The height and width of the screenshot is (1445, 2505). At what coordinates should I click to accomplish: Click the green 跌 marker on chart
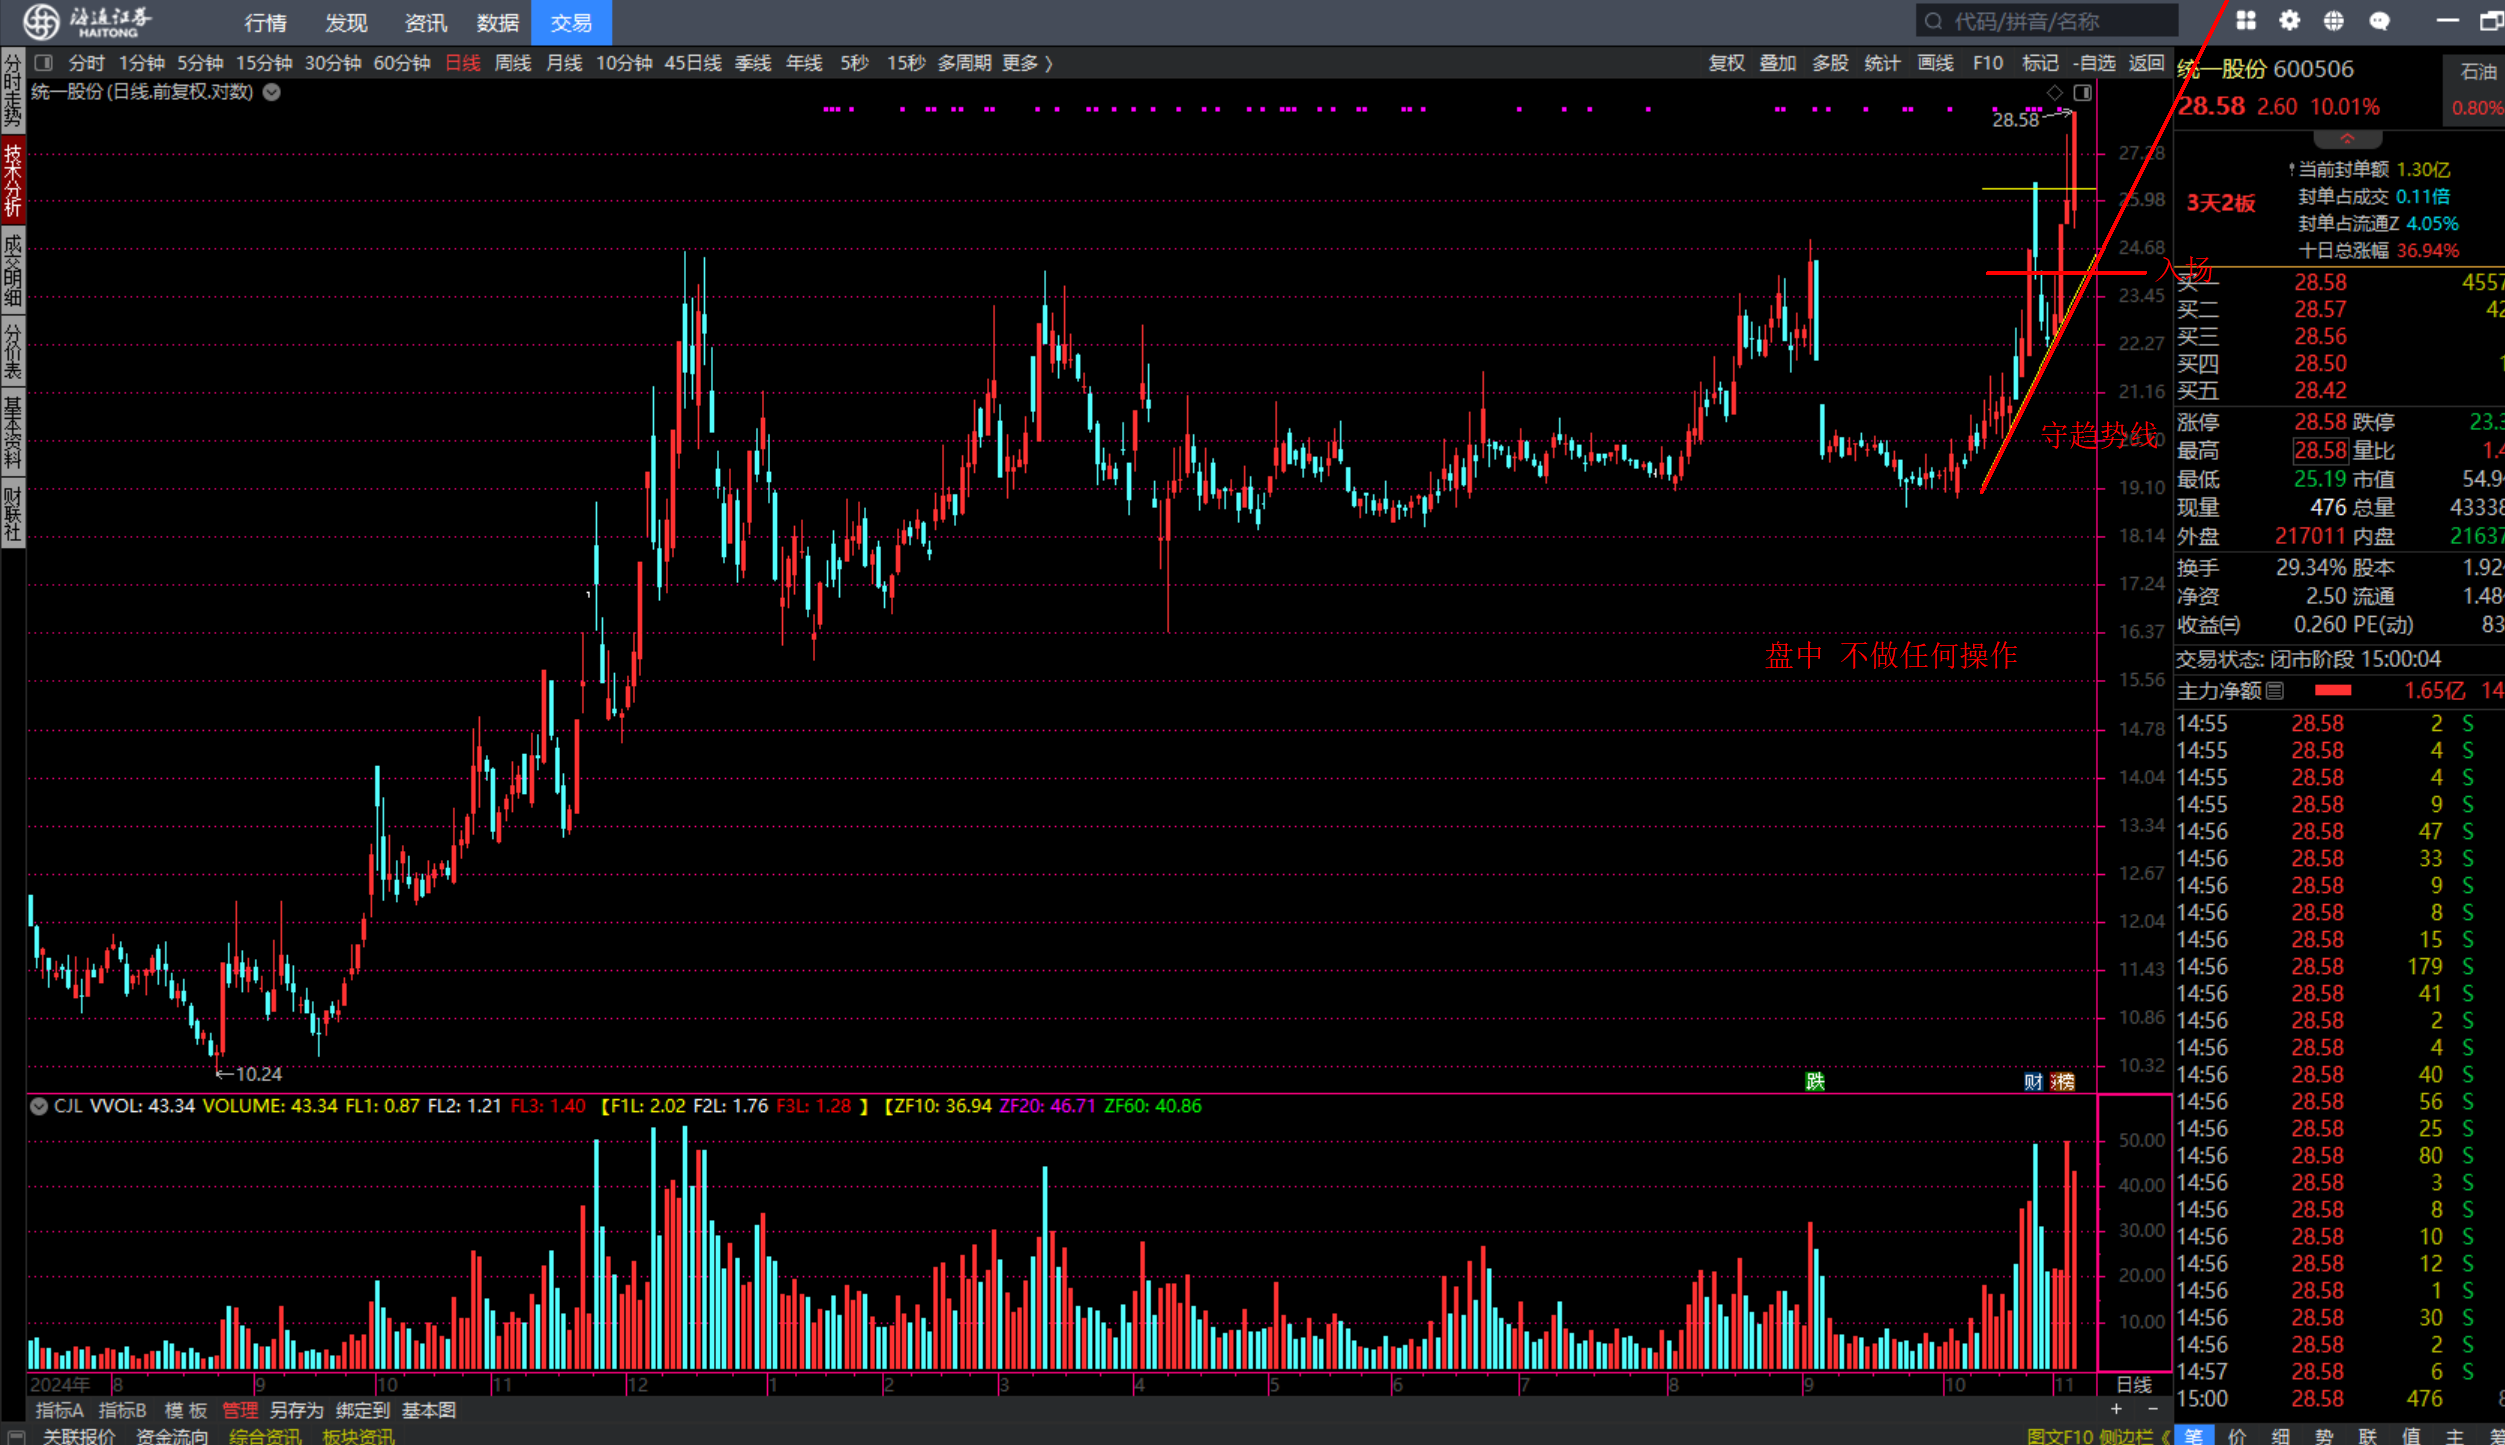tap(1814, 1081)
